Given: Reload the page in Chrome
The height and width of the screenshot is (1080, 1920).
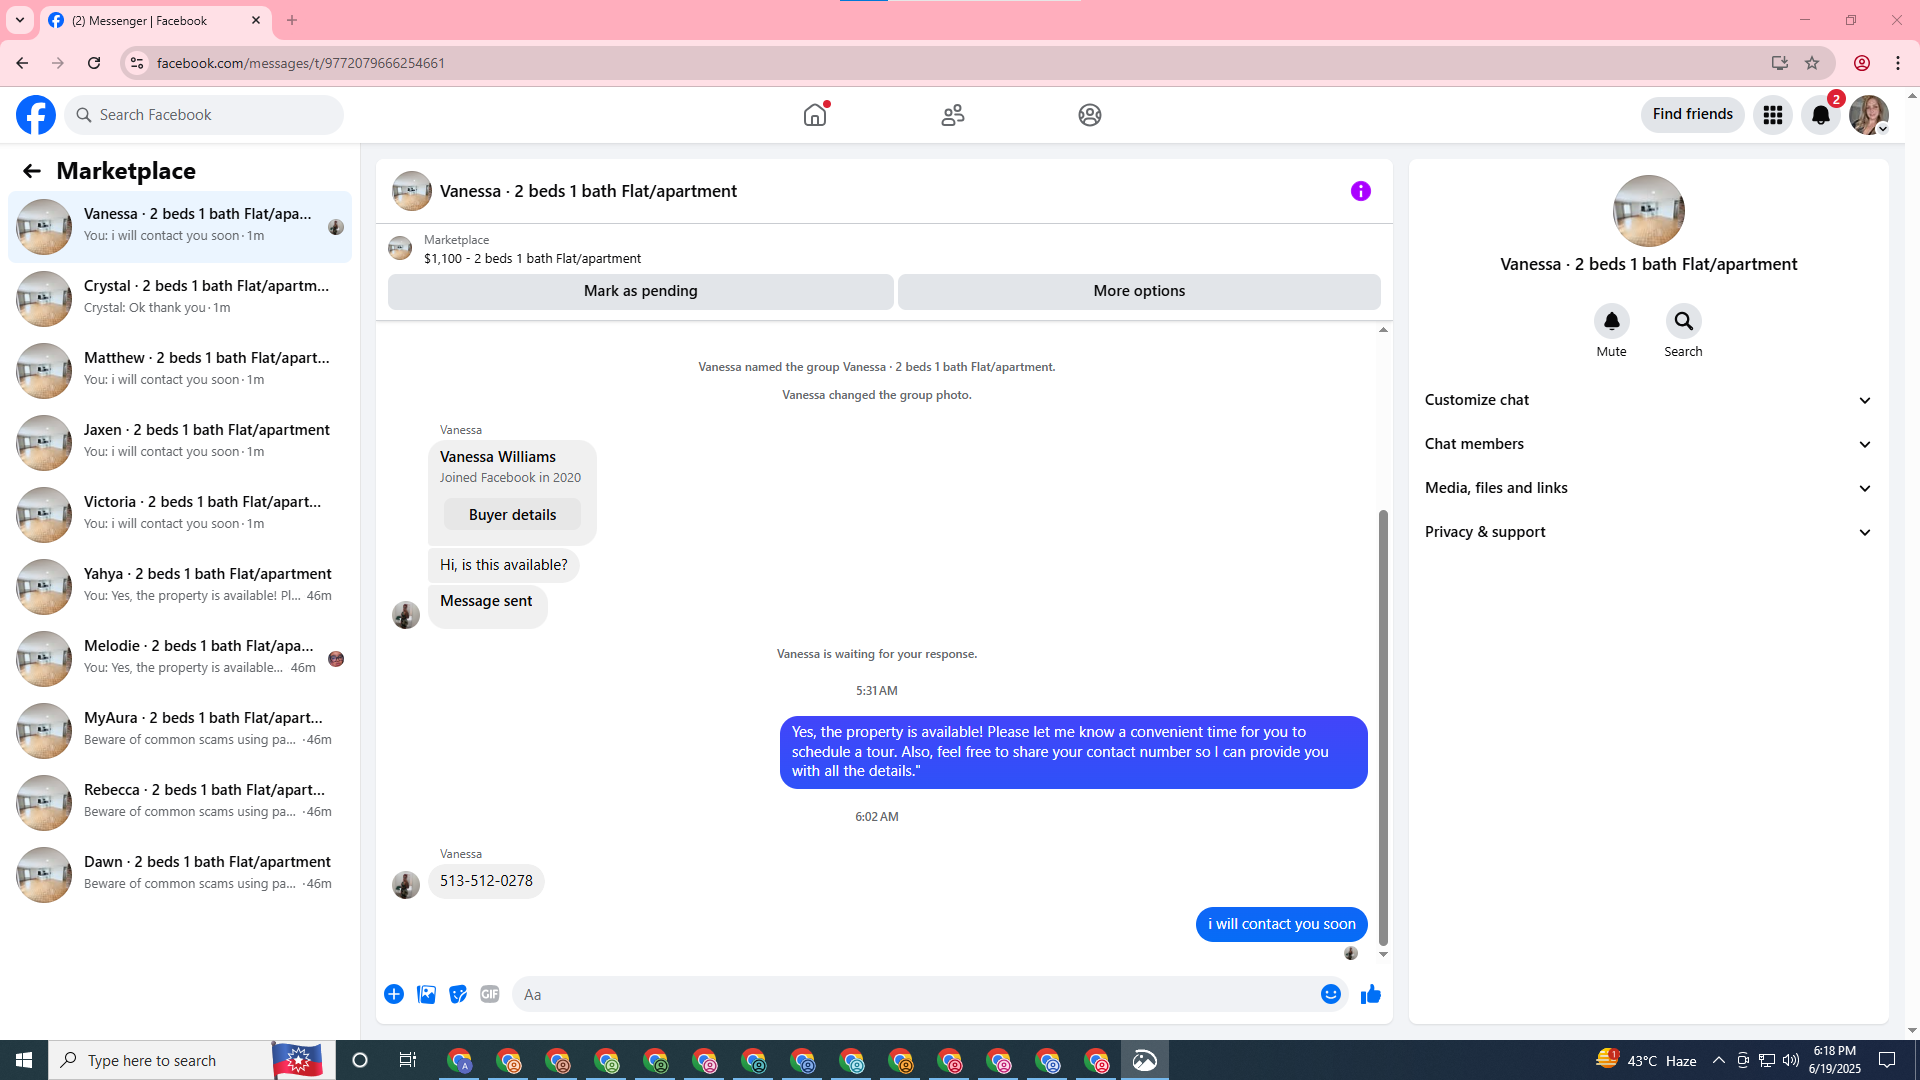Looking at the screenshot, I should pos(94,63).
